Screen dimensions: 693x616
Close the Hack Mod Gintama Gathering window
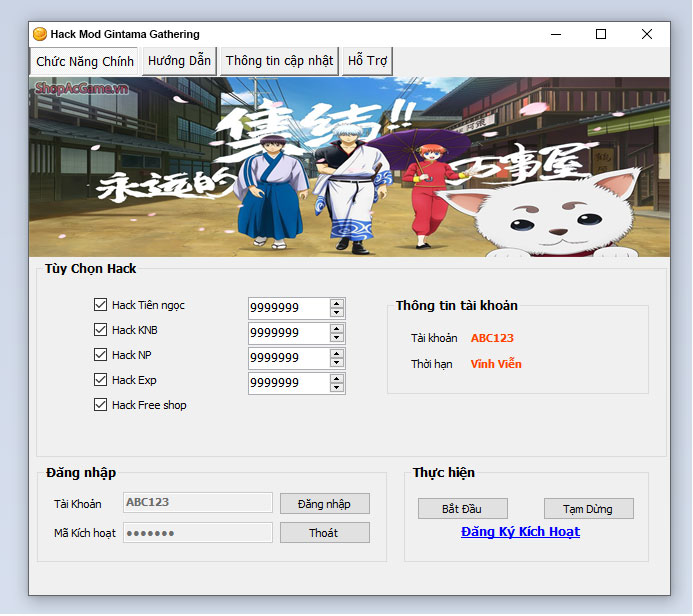[x=647, y=34]
